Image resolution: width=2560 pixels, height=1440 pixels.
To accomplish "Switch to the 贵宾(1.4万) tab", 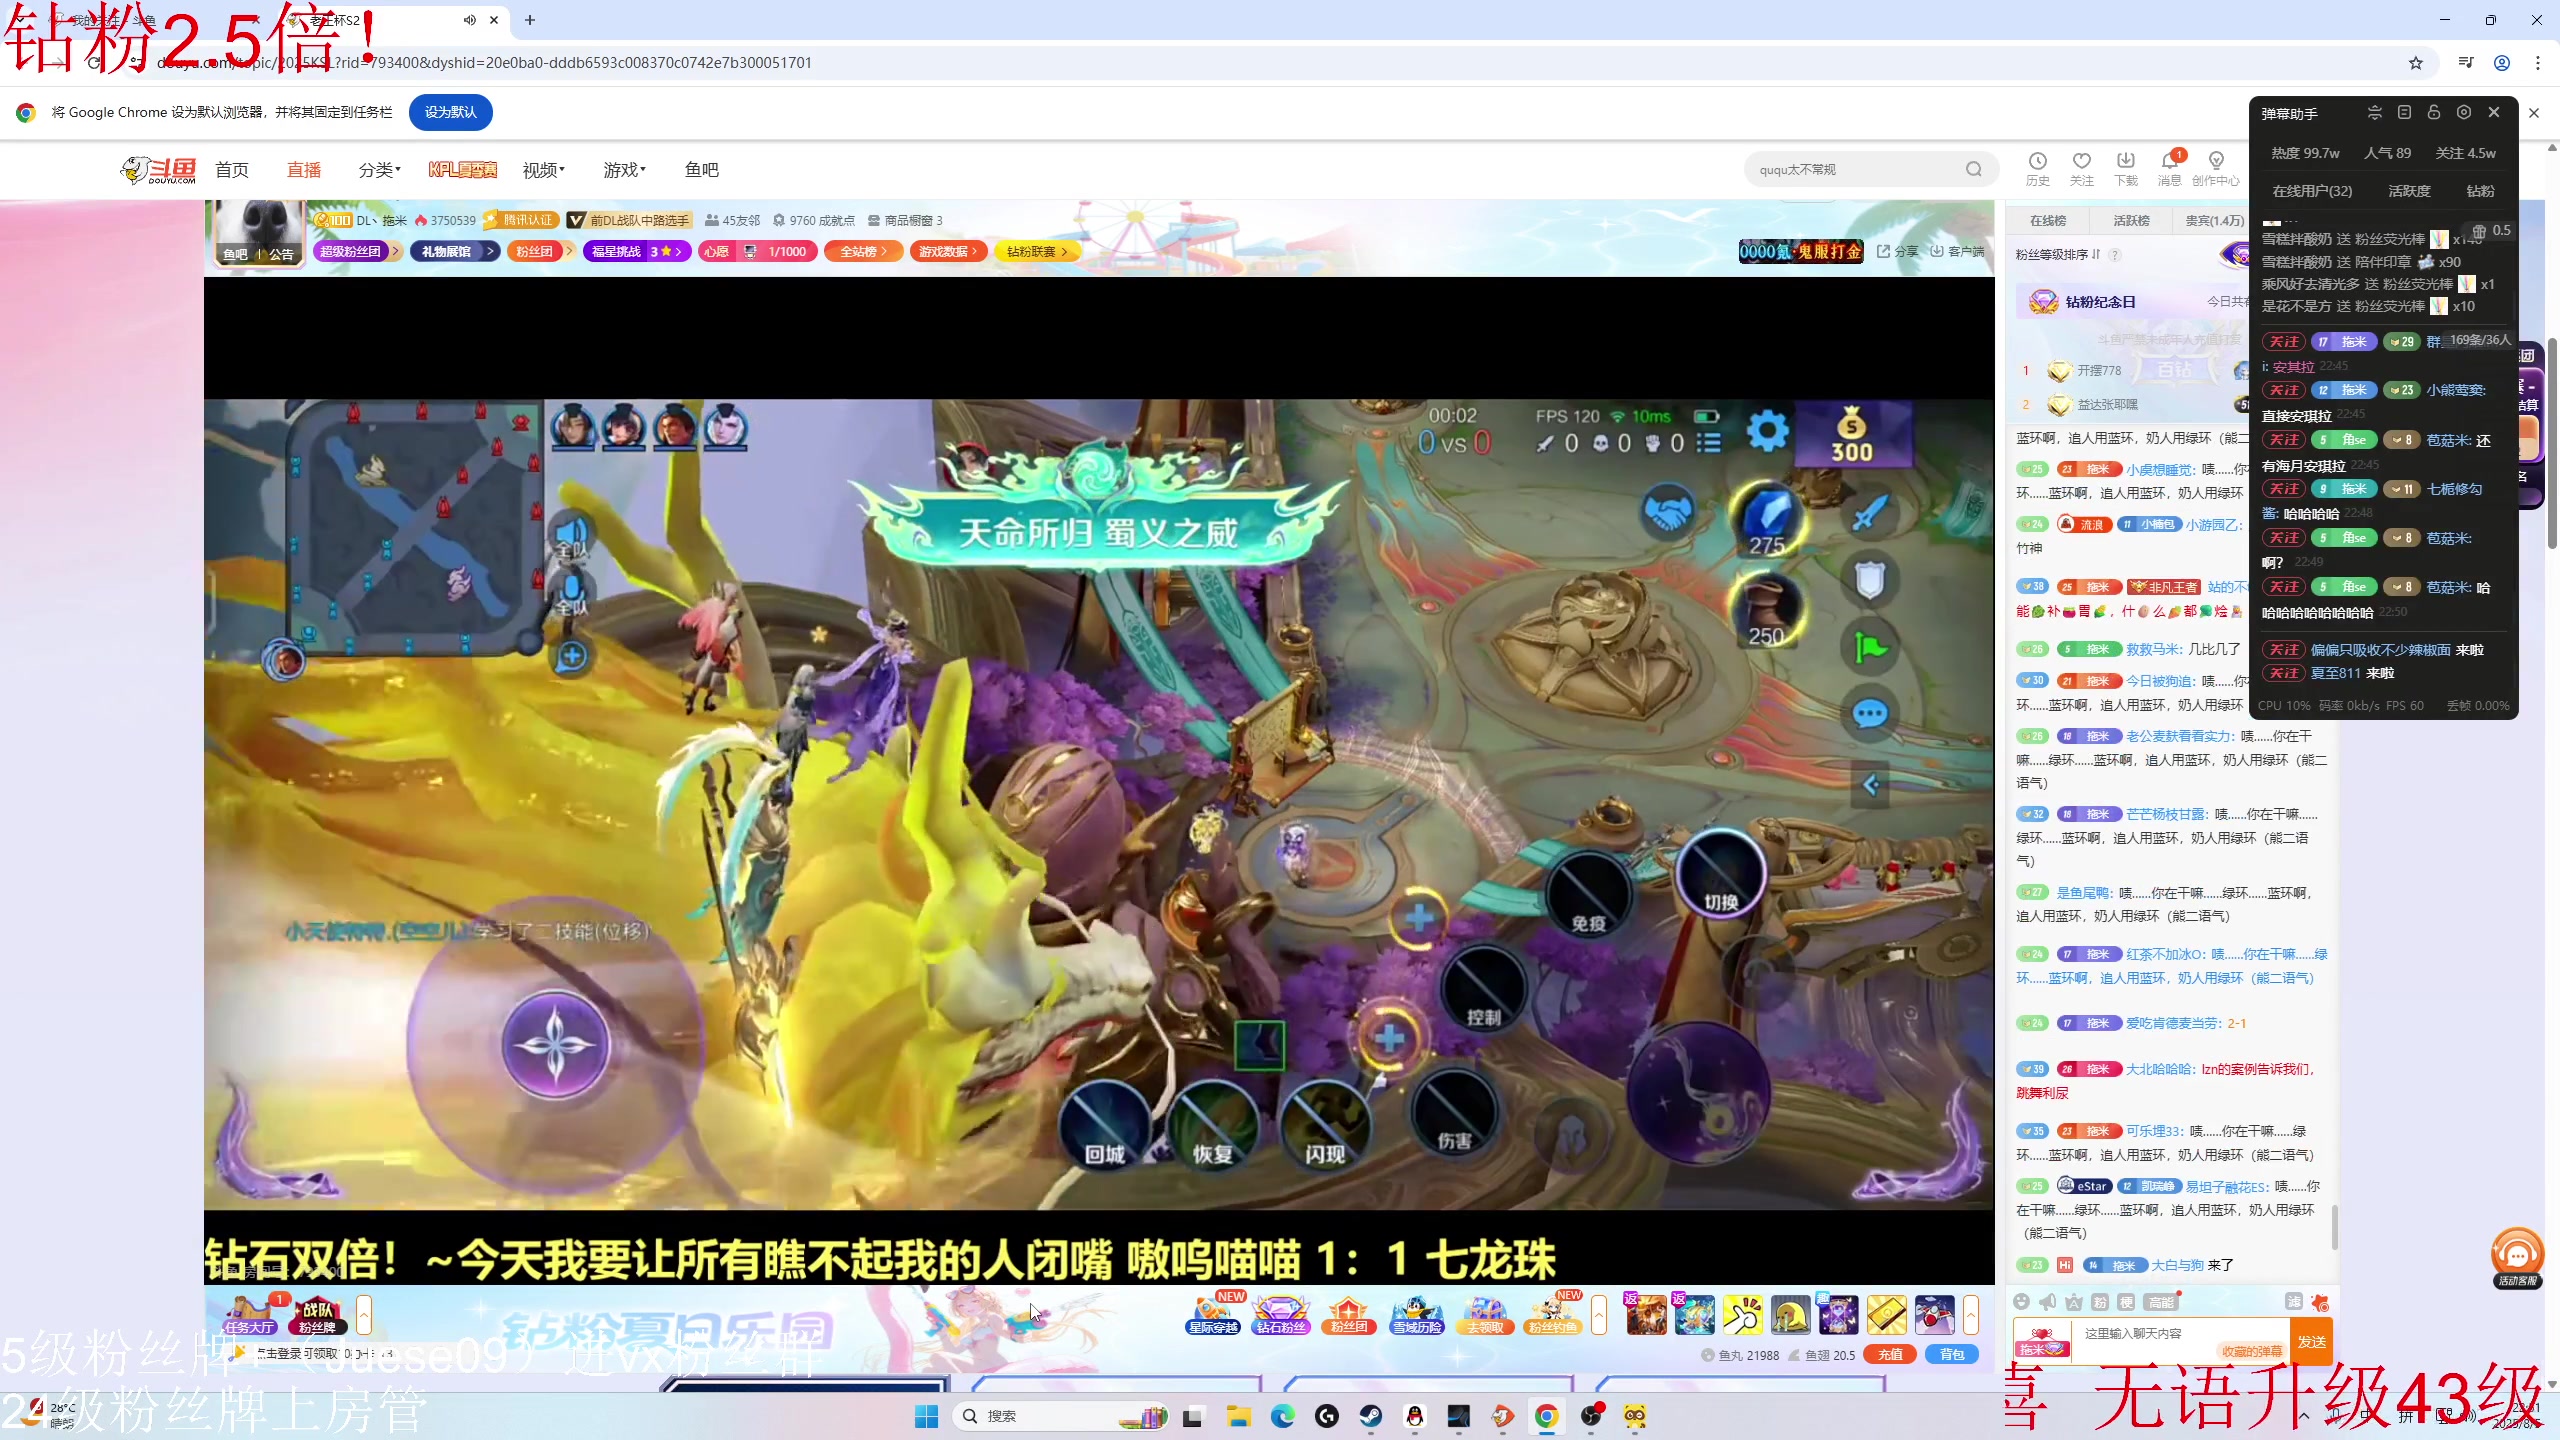I will coord(2214,220).
